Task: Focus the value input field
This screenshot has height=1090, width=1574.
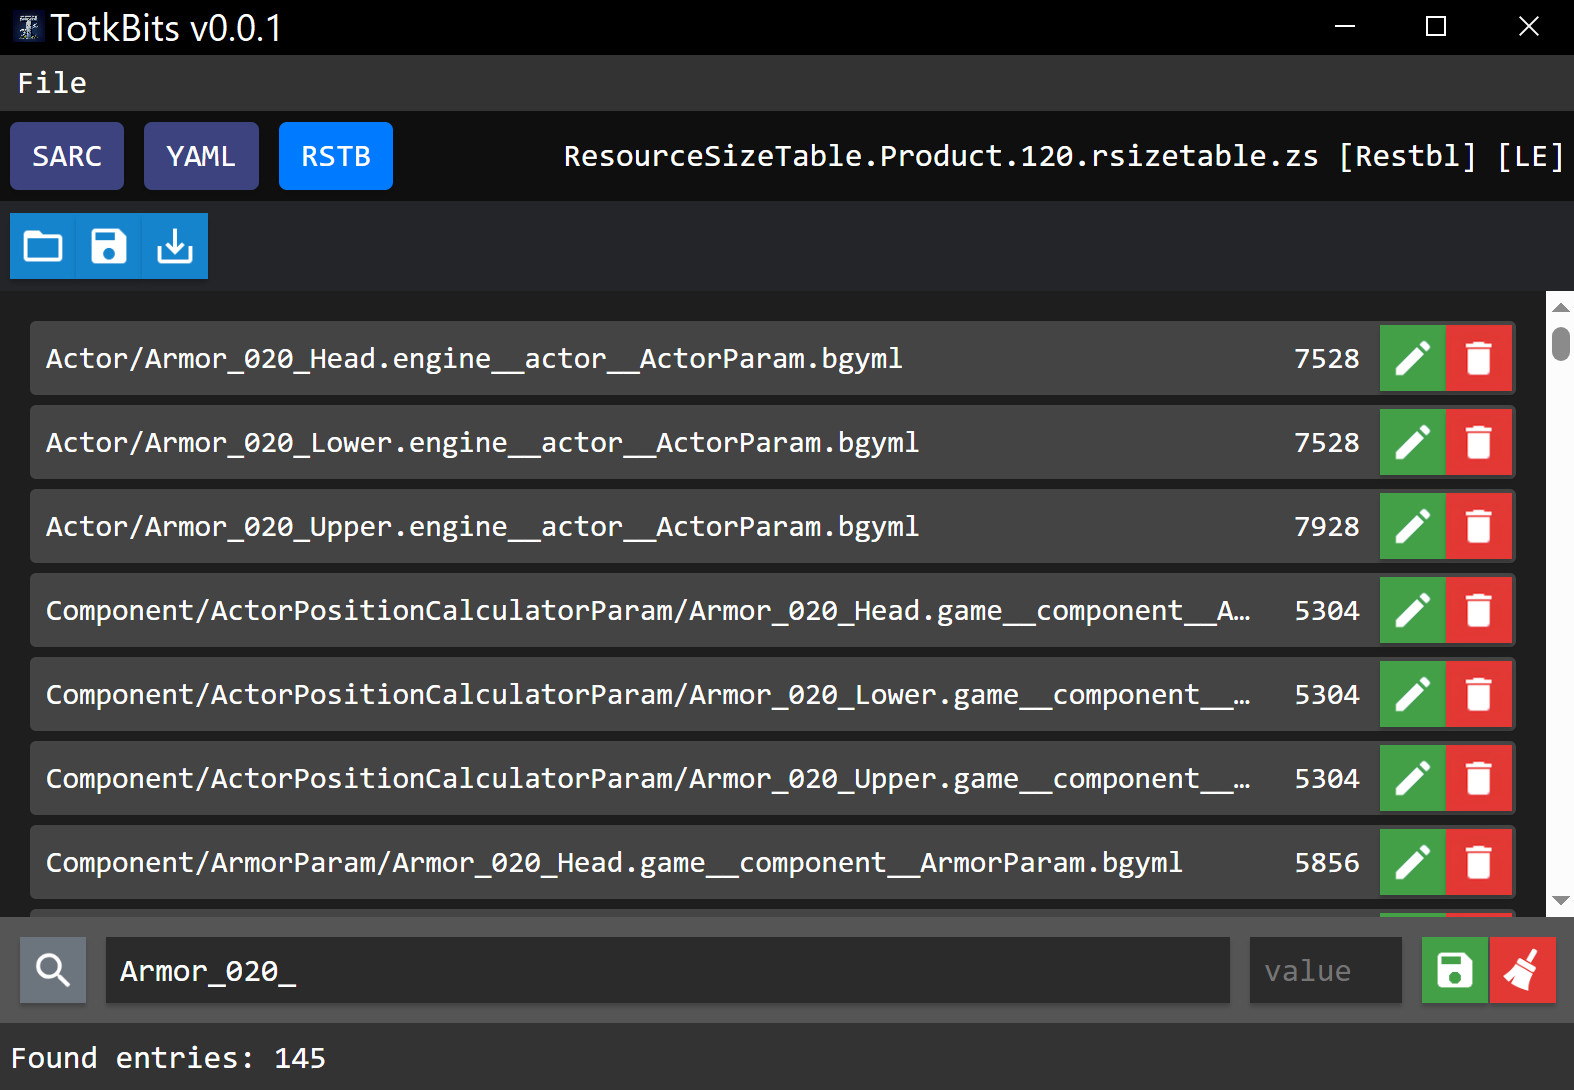Action: click(1326, 970)
